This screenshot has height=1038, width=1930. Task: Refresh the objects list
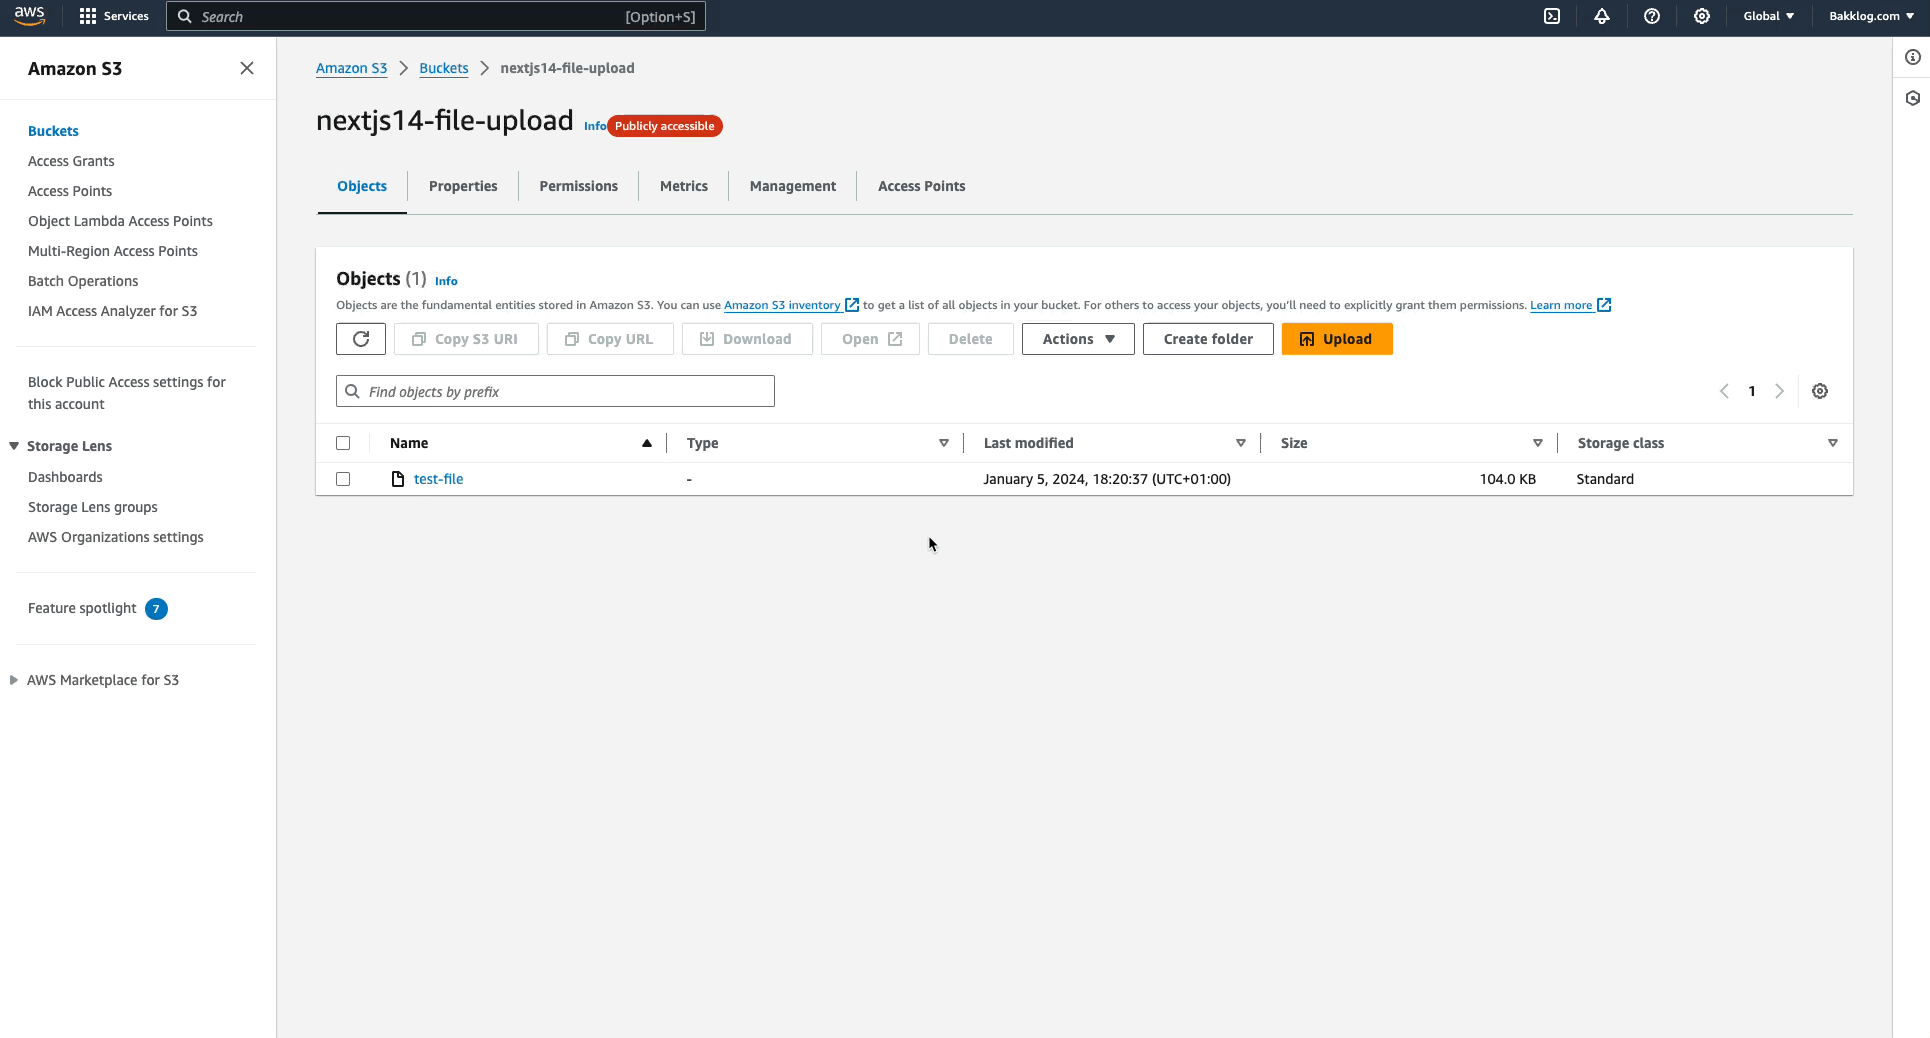360,339
